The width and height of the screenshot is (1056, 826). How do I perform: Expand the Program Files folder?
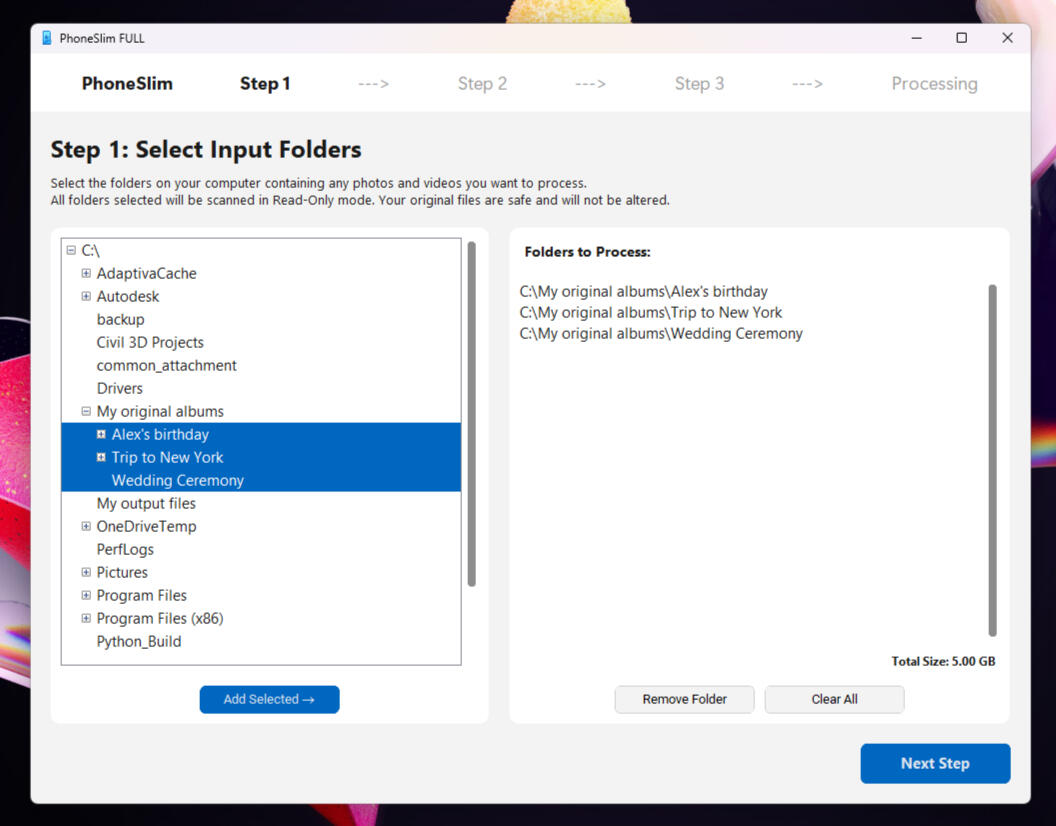pos(86,595)
